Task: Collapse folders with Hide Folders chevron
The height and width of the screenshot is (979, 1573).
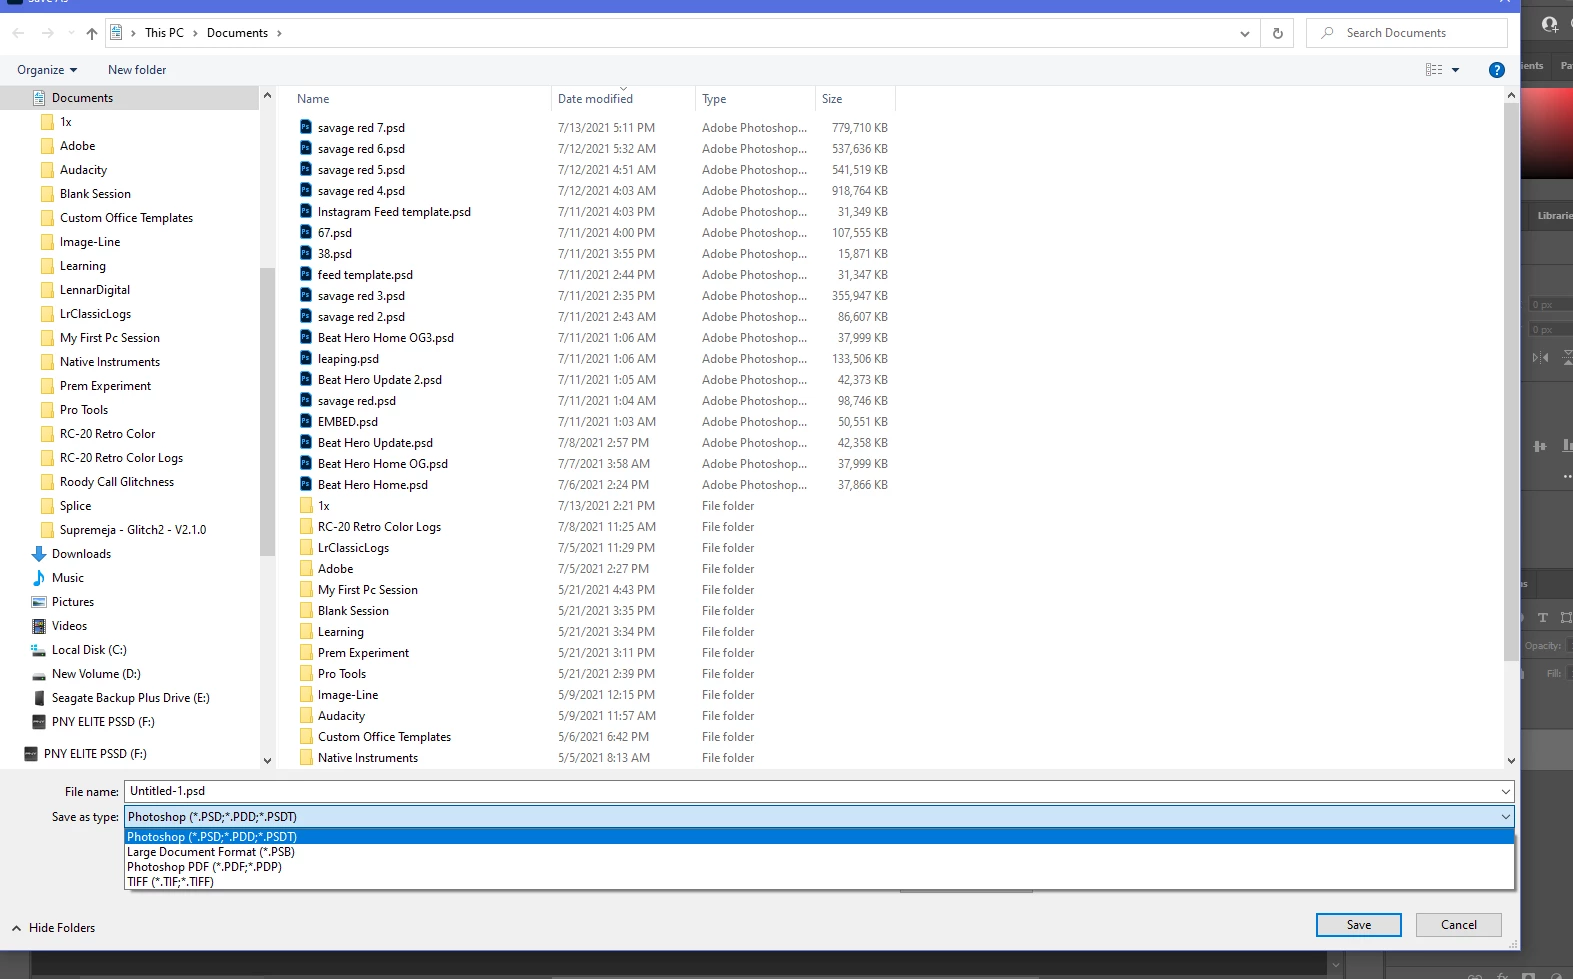Action: tap(16, 928)
